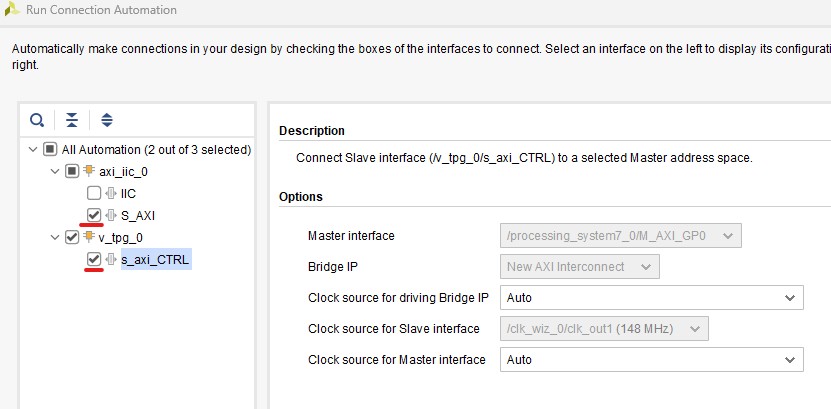The height and width of the screenshot is (409, 831).
Task: Select the s_axi_CTRL tree item label
Action: click(x=155, y=259)
